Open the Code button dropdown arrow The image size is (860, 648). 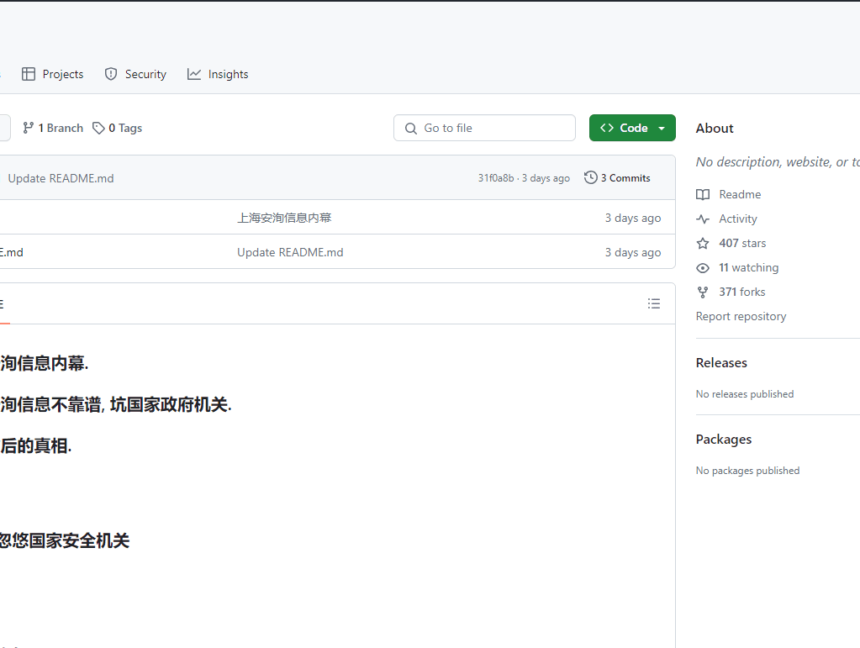(x=661, y=127)
